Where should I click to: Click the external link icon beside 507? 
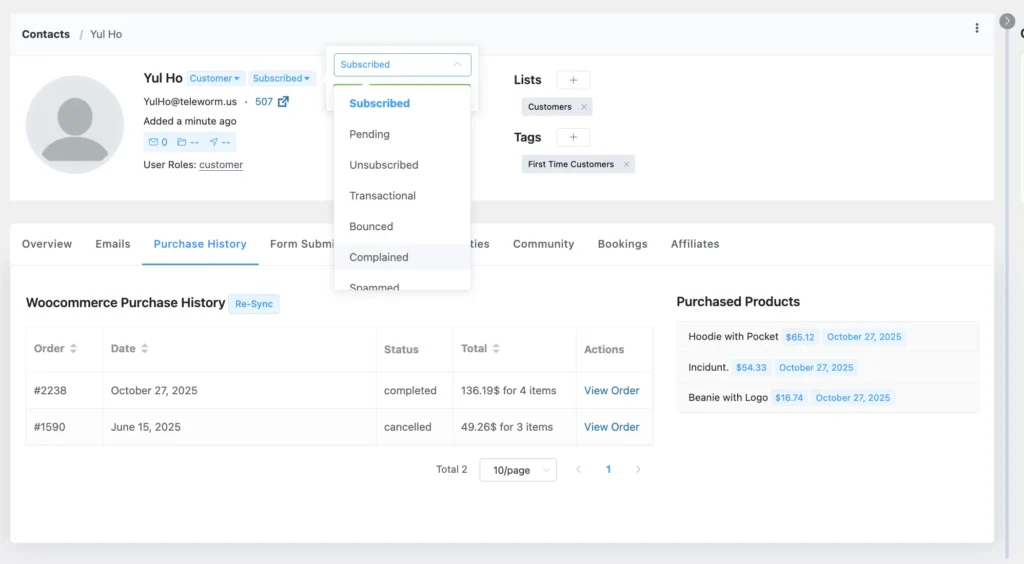(x=283, y=102)
